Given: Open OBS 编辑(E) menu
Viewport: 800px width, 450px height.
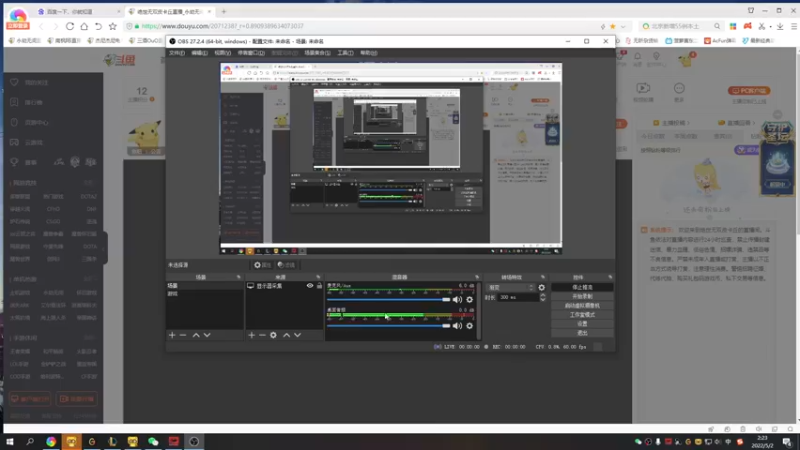Looking at the screenshot, I should point(199,53).
